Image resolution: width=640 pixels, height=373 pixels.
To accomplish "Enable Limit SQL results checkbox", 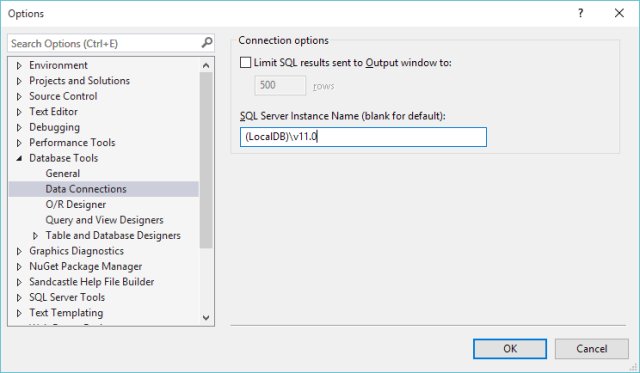I will tap(245, 62).
